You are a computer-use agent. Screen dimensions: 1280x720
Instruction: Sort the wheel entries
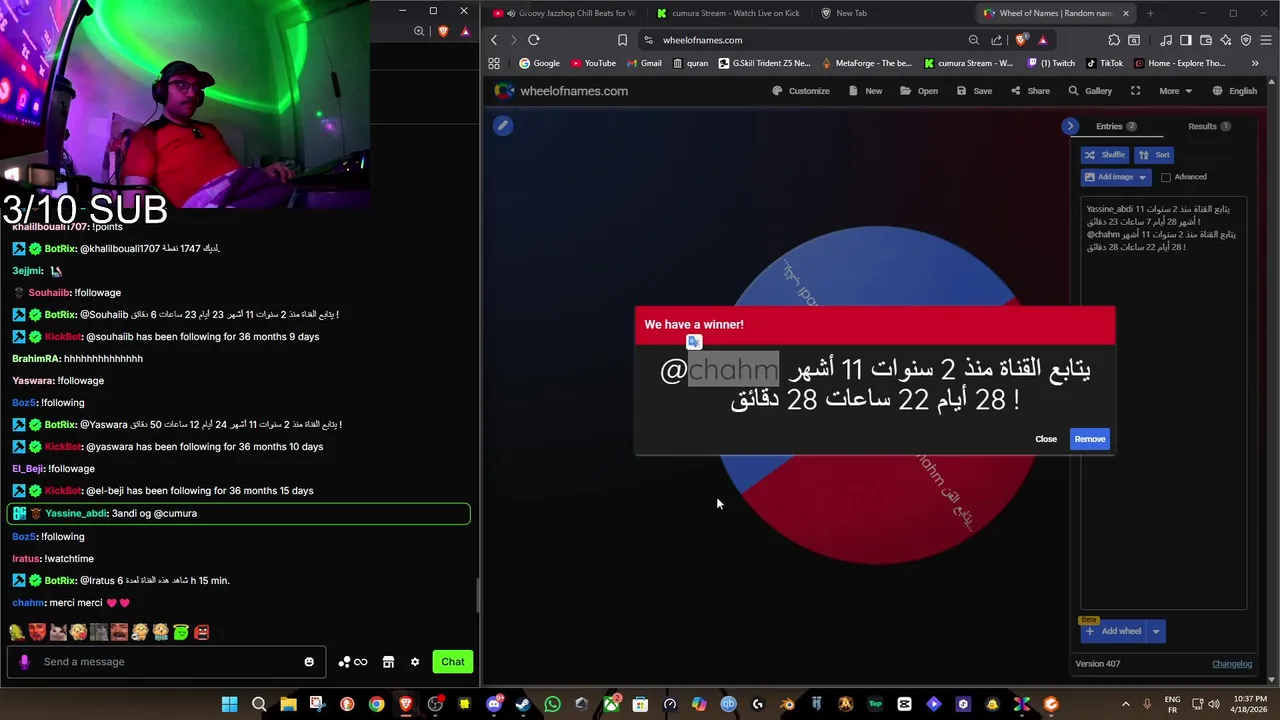[1154, 155]
